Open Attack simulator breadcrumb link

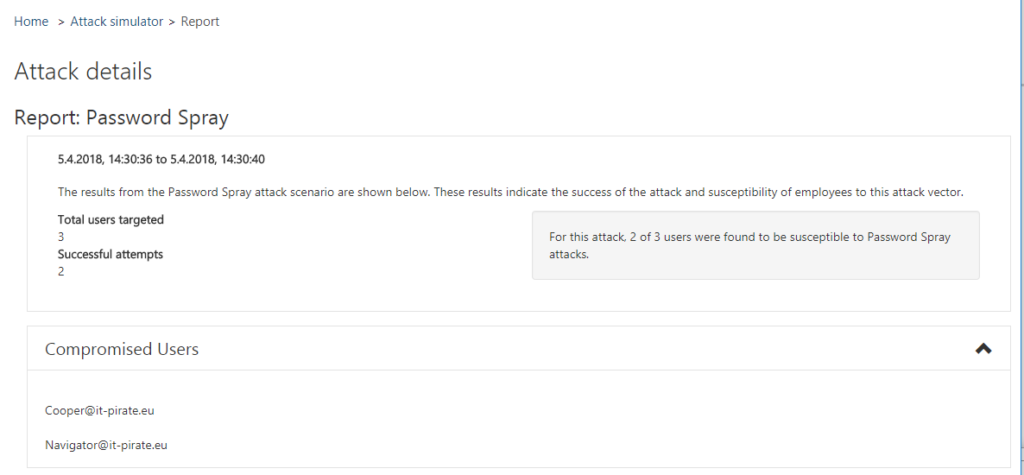pyautogui.click(x=117, y=22)
